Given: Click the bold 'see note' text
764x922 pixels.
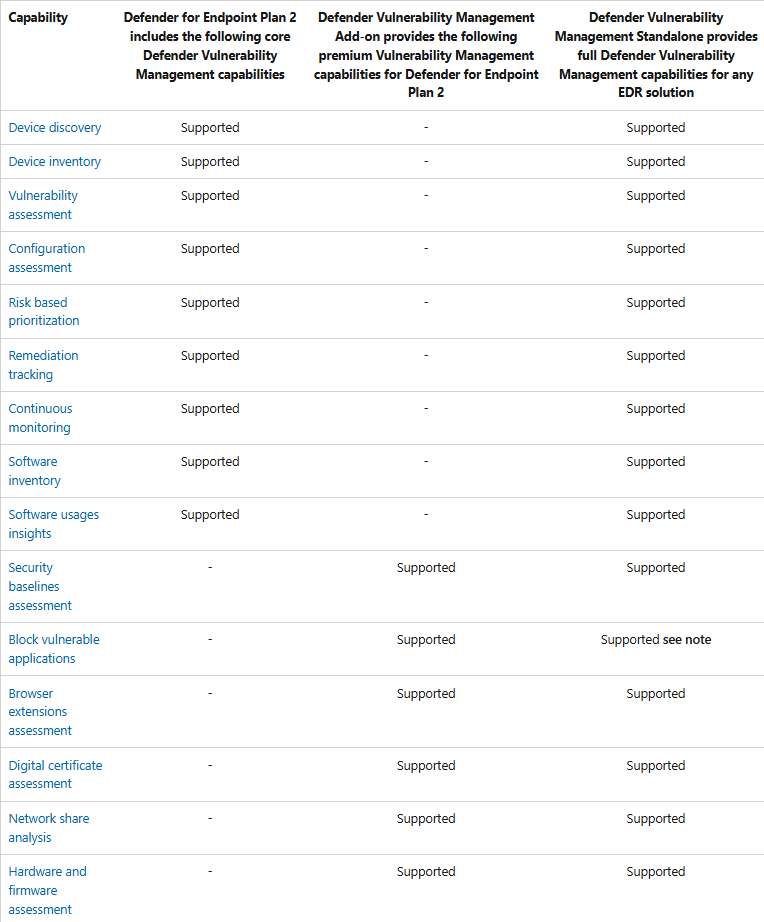Looking at the screenshot, I should tap(687, 640).
